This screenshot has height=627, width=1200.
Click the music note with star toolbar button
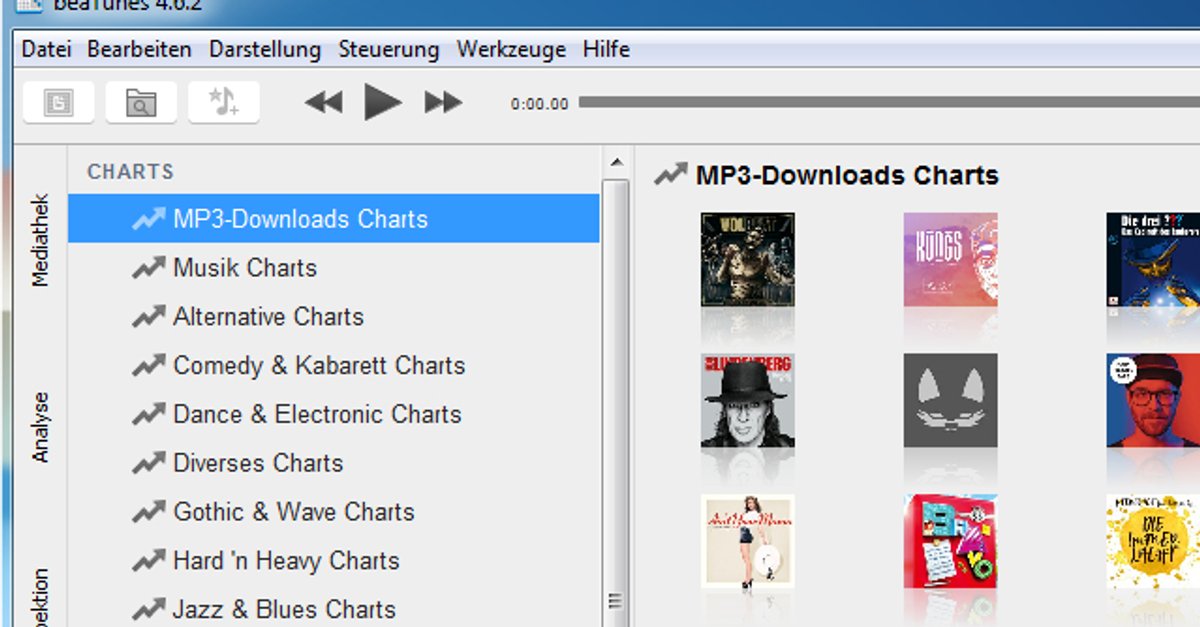pyautogui.click(x=224, y=102)
